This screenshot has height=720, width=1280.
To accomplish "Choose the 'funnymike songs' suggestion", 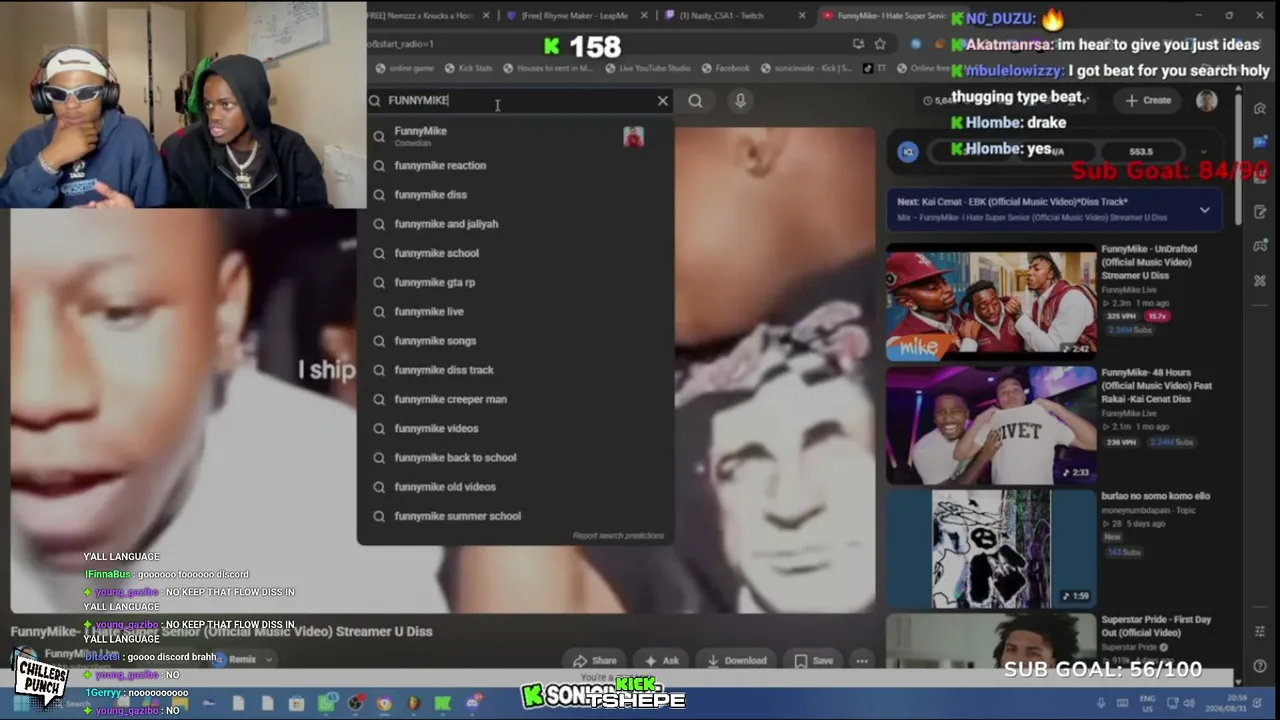I will (x=515, y=340).
